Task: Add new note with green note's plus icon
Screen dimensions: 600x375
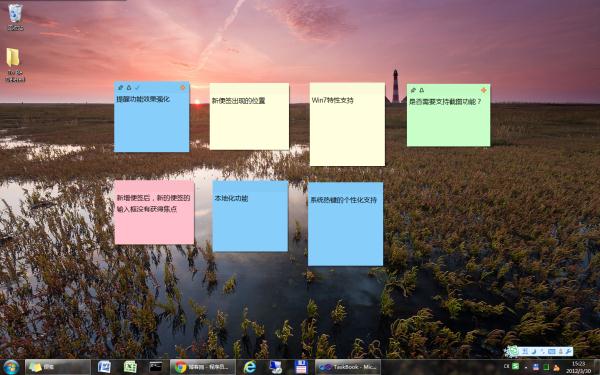Action: click(484, 90)
